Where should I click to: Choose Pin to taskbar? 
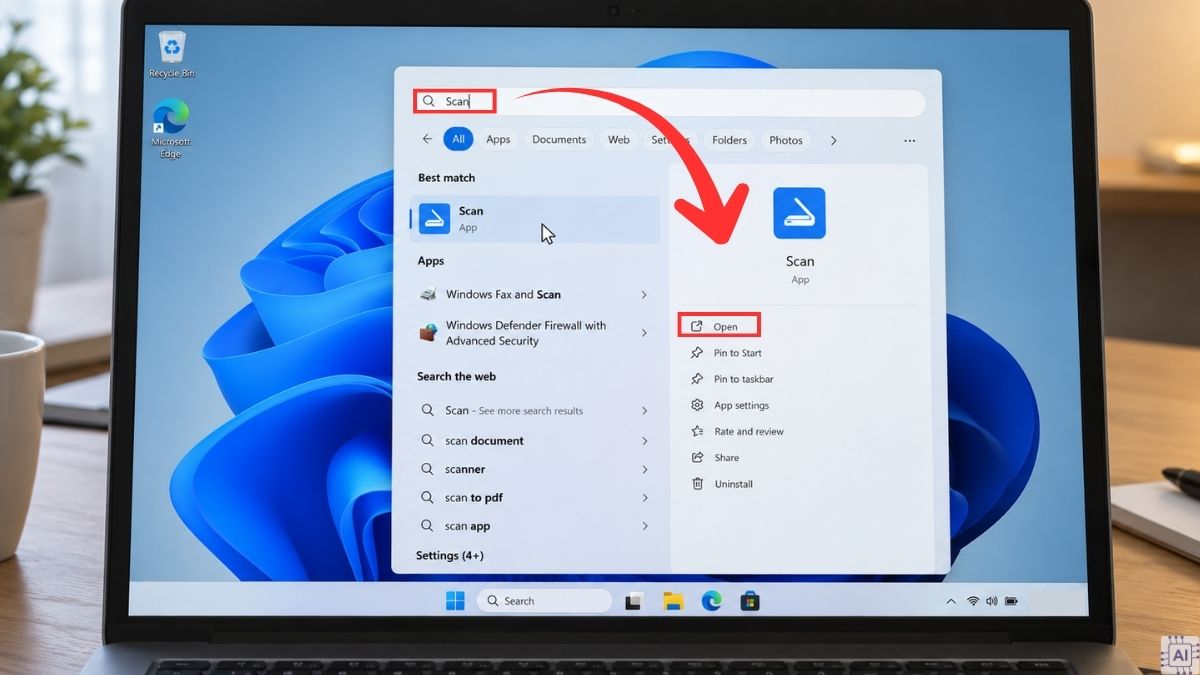point(733,379)
